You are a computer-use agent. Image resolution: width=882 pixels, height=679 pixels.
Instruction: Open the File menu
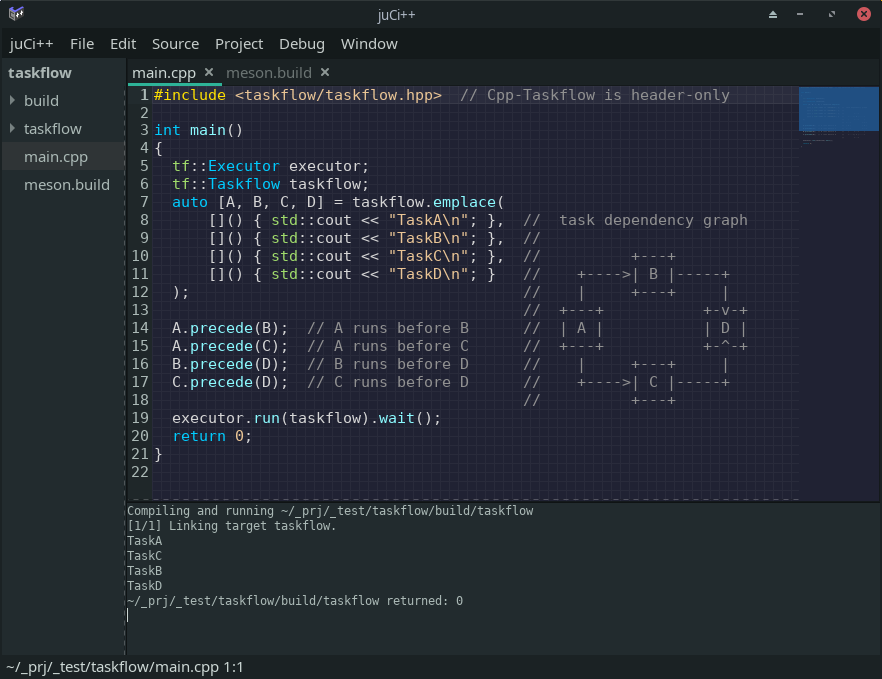coord(82,44)
